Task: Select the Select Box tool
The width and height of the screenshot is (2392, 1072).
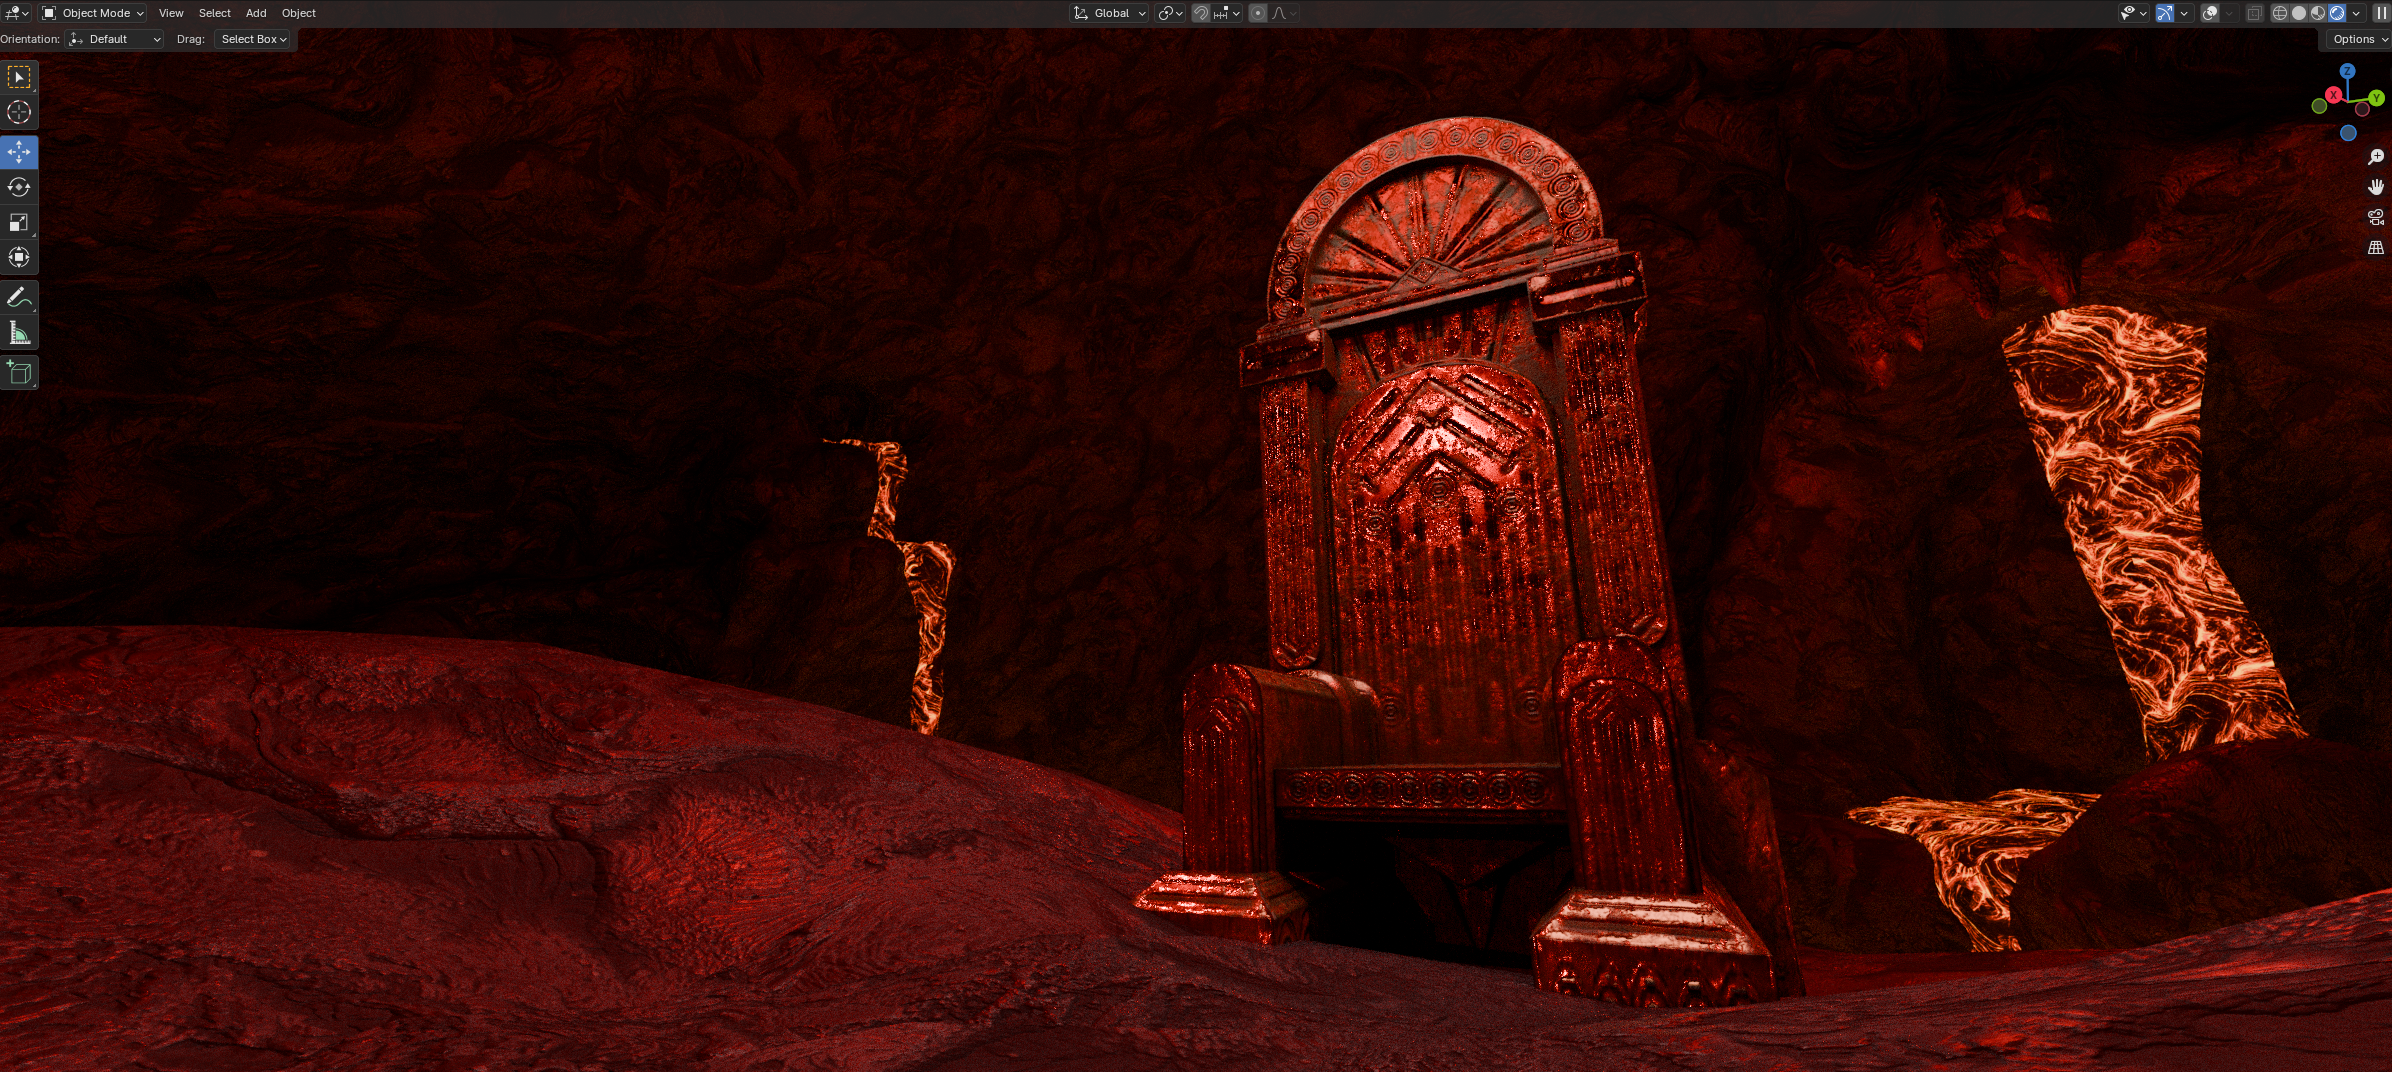Action: [x=19, y=77]
